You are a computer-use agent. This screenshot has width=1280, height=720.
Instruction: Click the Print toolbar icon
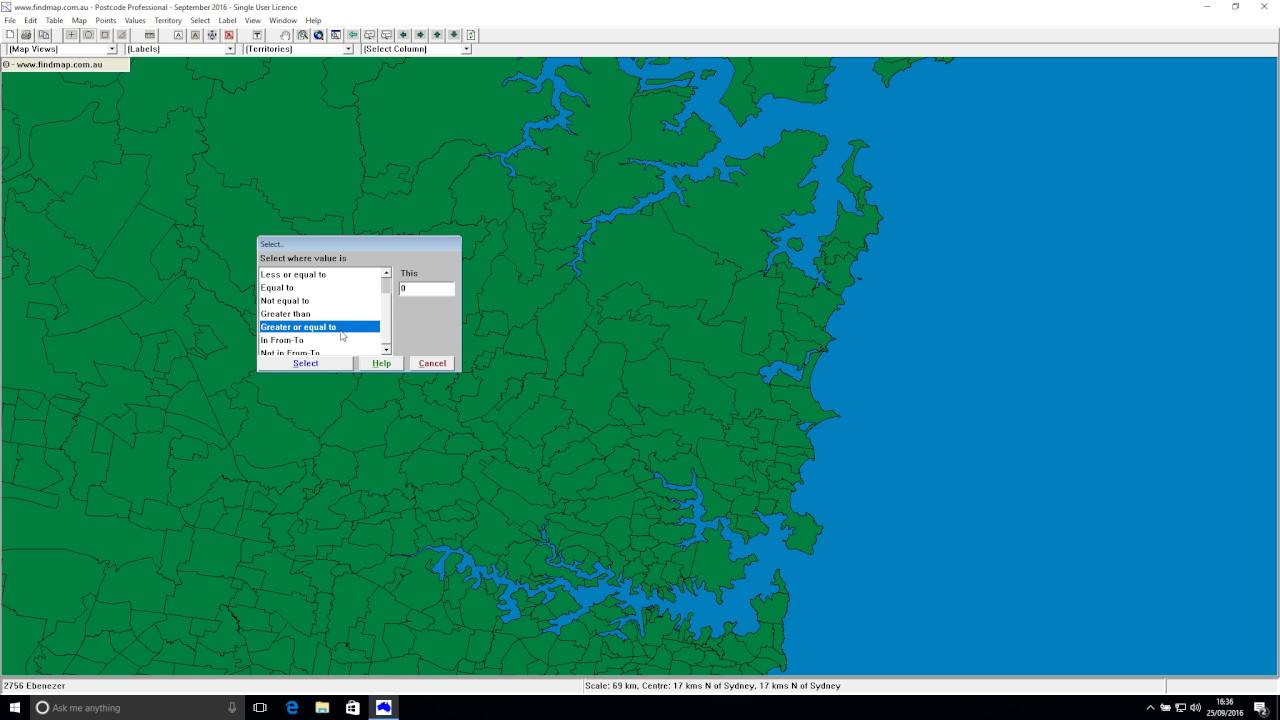click(26, 35)
